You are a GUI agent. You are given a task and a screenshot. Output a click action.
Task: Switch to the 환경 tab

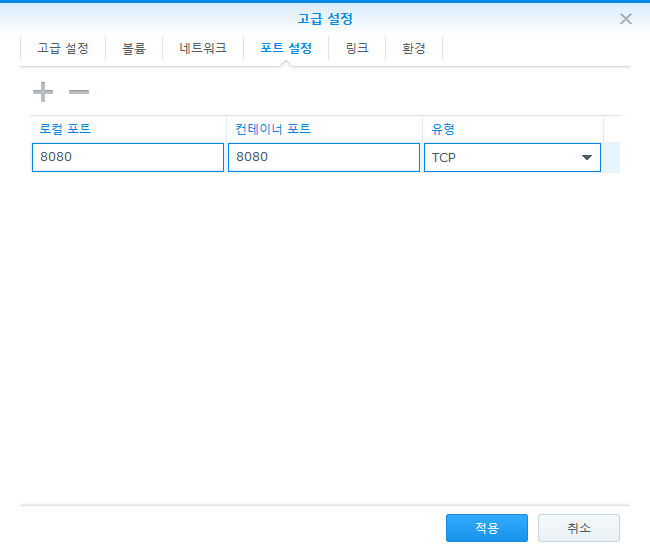tap(414, 48)
